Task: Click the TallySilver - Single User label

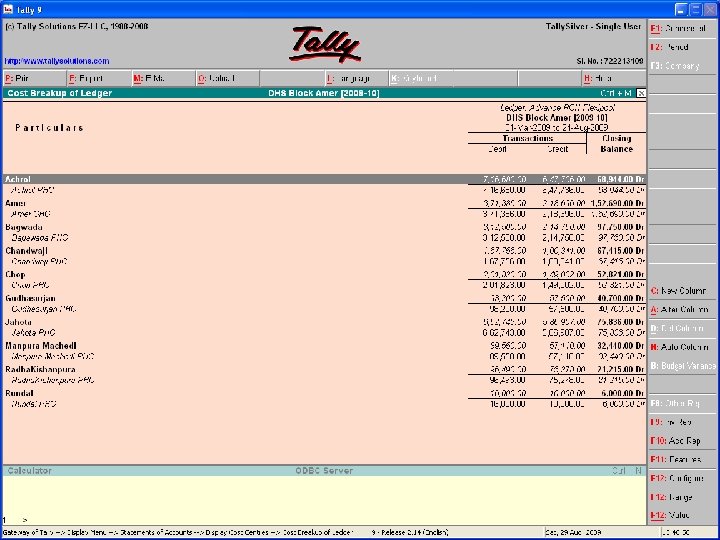Action: tap(593, 27)
